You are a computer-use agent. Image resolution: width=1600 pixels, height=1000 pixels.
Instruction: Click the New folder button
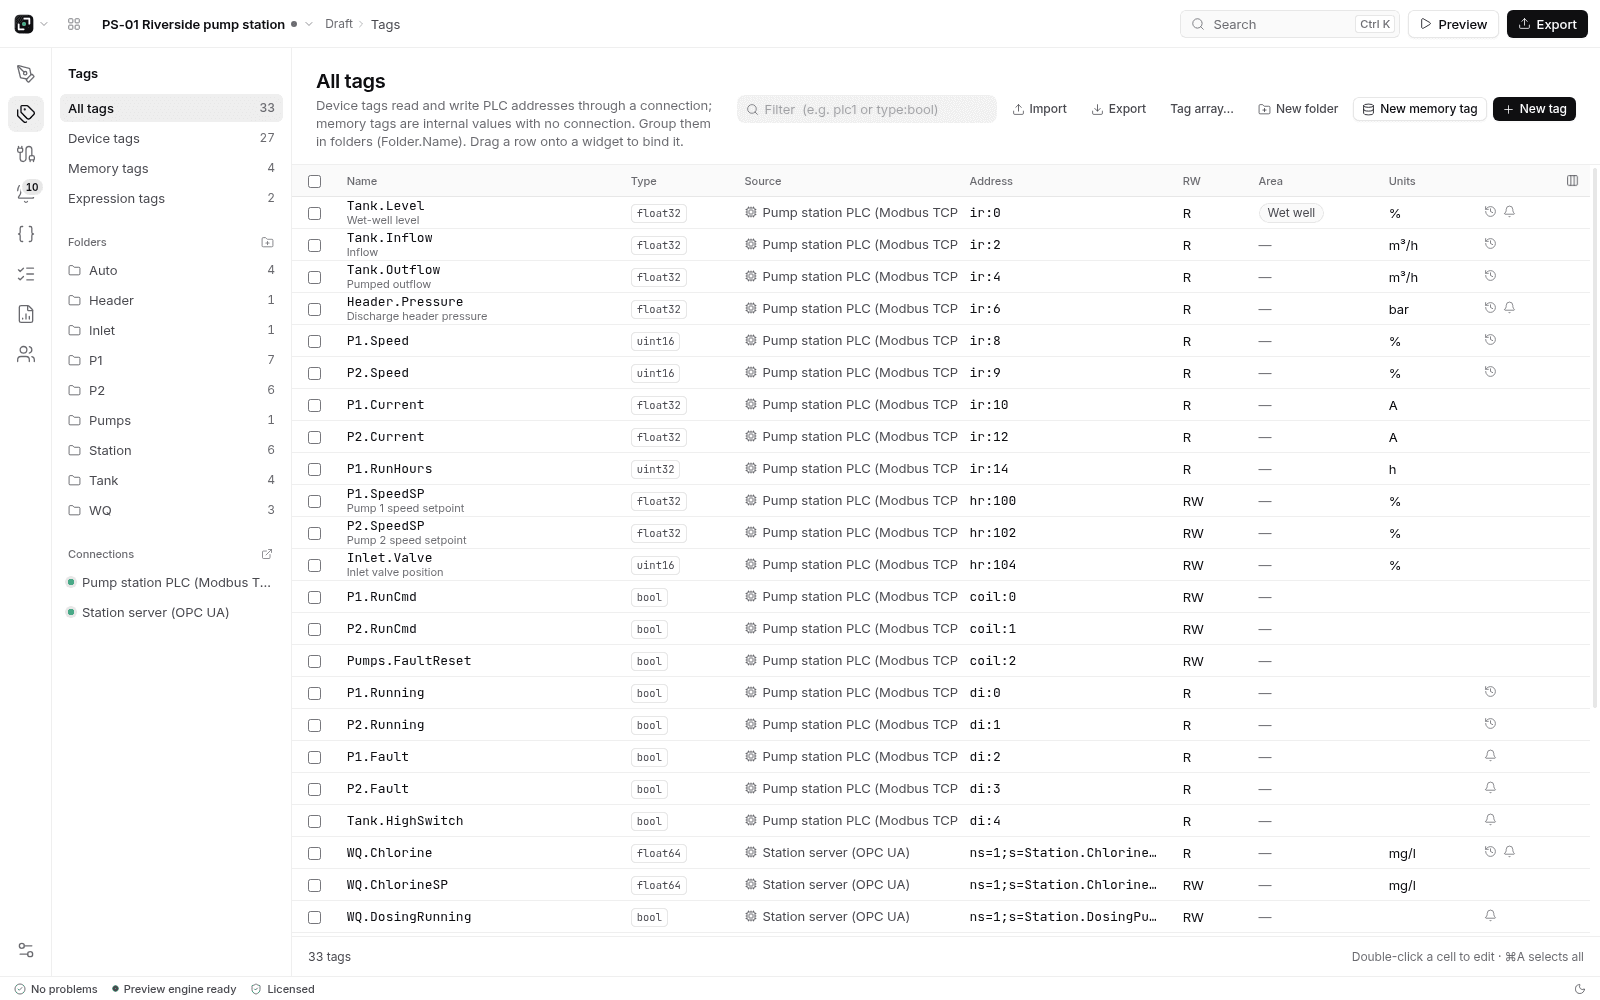point(1298,109)
